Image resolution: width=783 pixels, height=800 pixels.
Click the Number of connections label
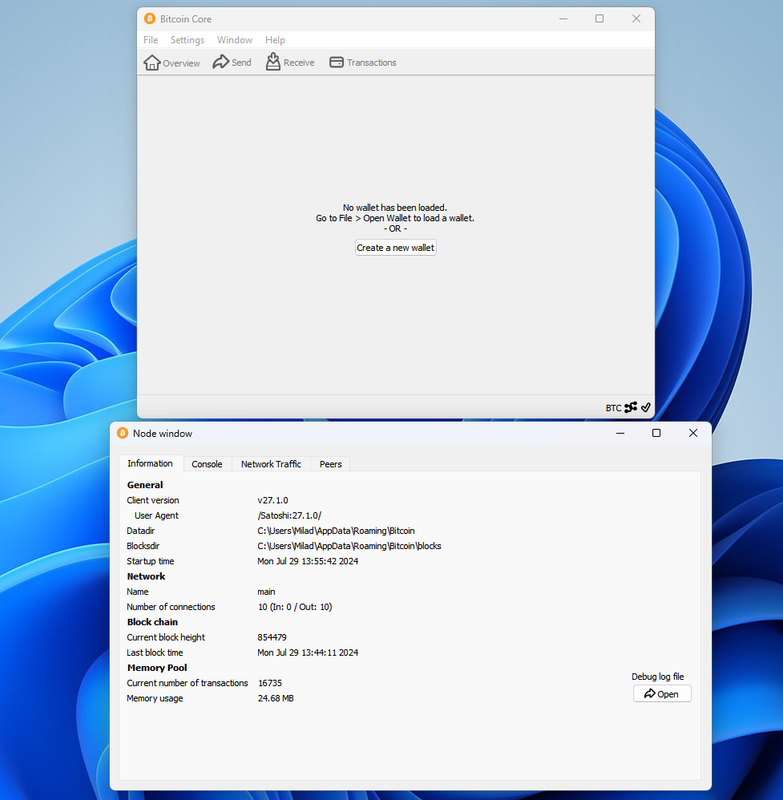pyautogui.click(x=171, y=607)
